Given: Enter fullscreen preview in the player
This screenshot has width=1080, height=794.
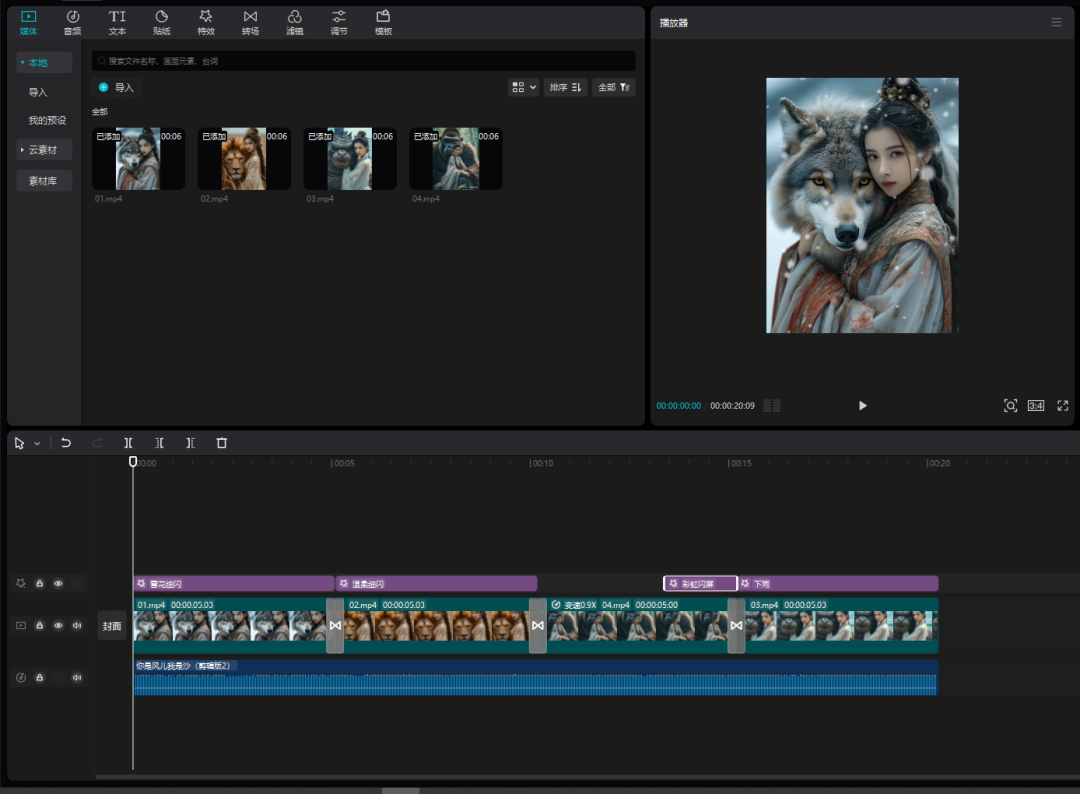Looking at the screenshot, I should click(1062, 405).
